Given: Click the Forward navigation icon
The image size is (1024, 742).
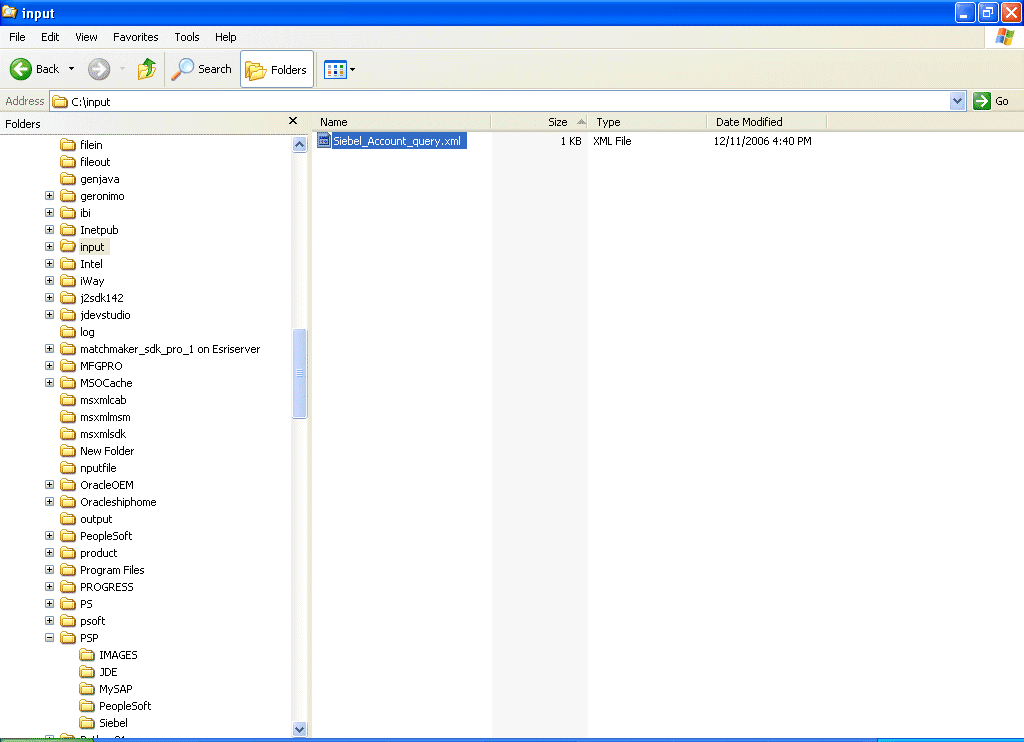Looking at the screenshot, I should pos(97,69).
